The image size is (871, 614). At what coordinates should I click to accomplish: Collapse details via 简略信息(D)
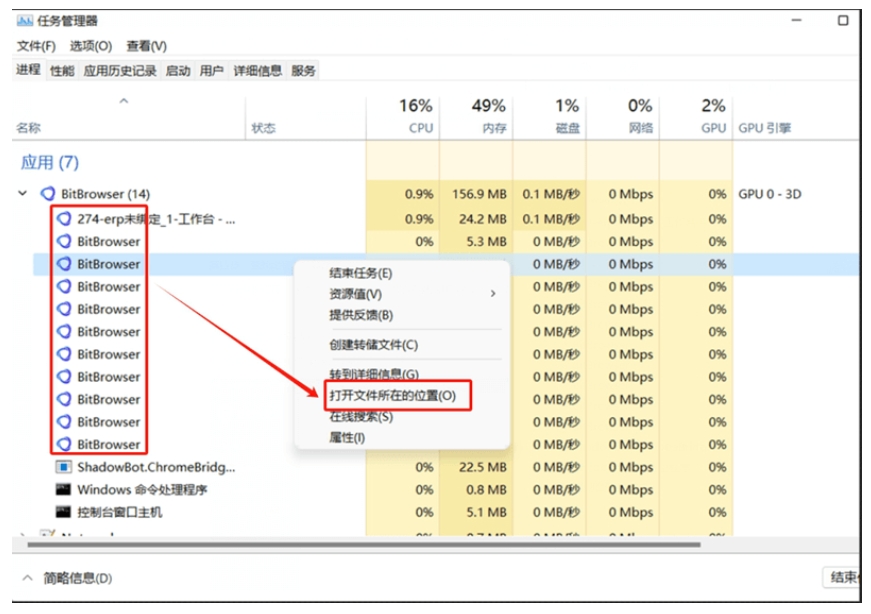click(x=67, y=578)
